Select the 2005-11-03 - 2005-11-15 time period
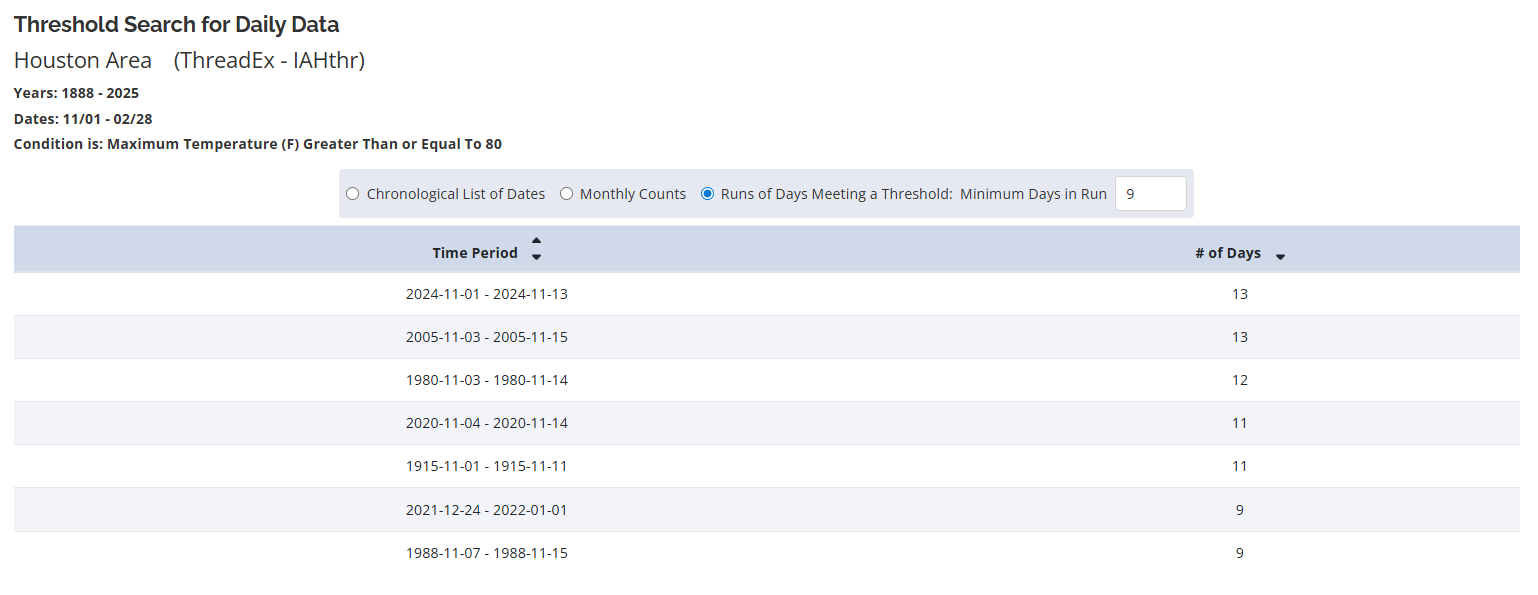1538x595 pixels. pos(486,337)
